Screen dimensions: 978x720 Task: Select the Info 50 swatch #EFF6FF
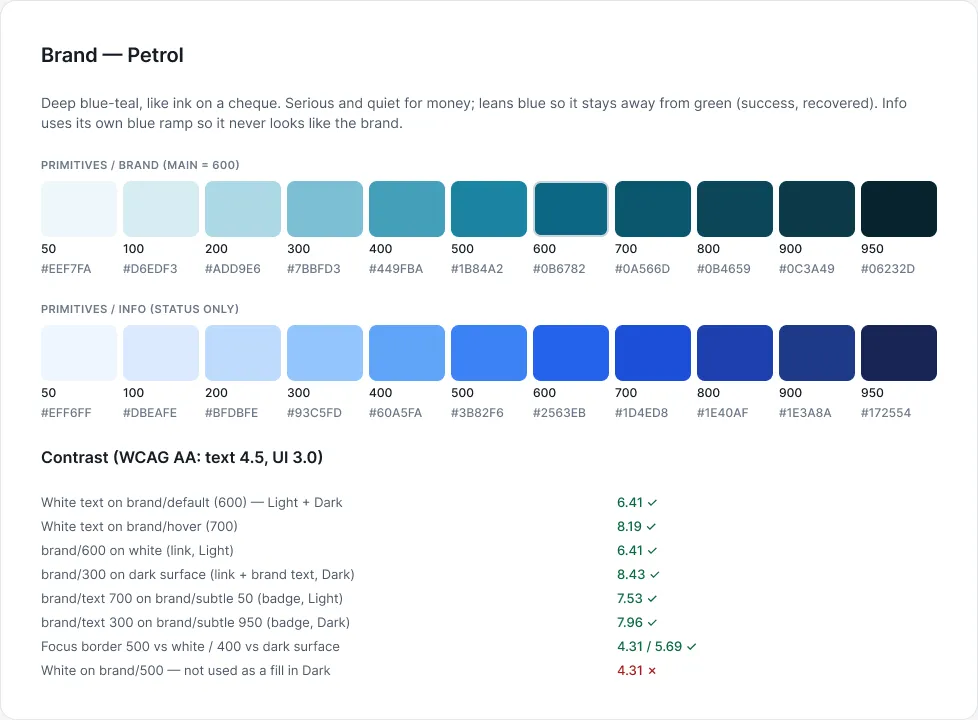(x=79, y=353)
